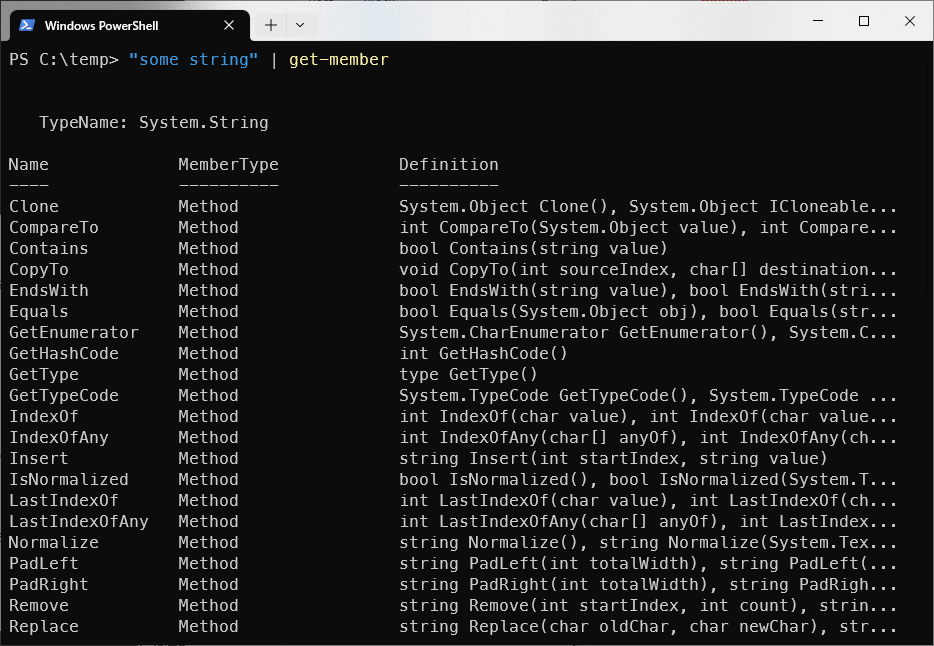The width and height of the screenshot is (934, 646).
Task: Click the GetType method name
Action: click(44, 375)
